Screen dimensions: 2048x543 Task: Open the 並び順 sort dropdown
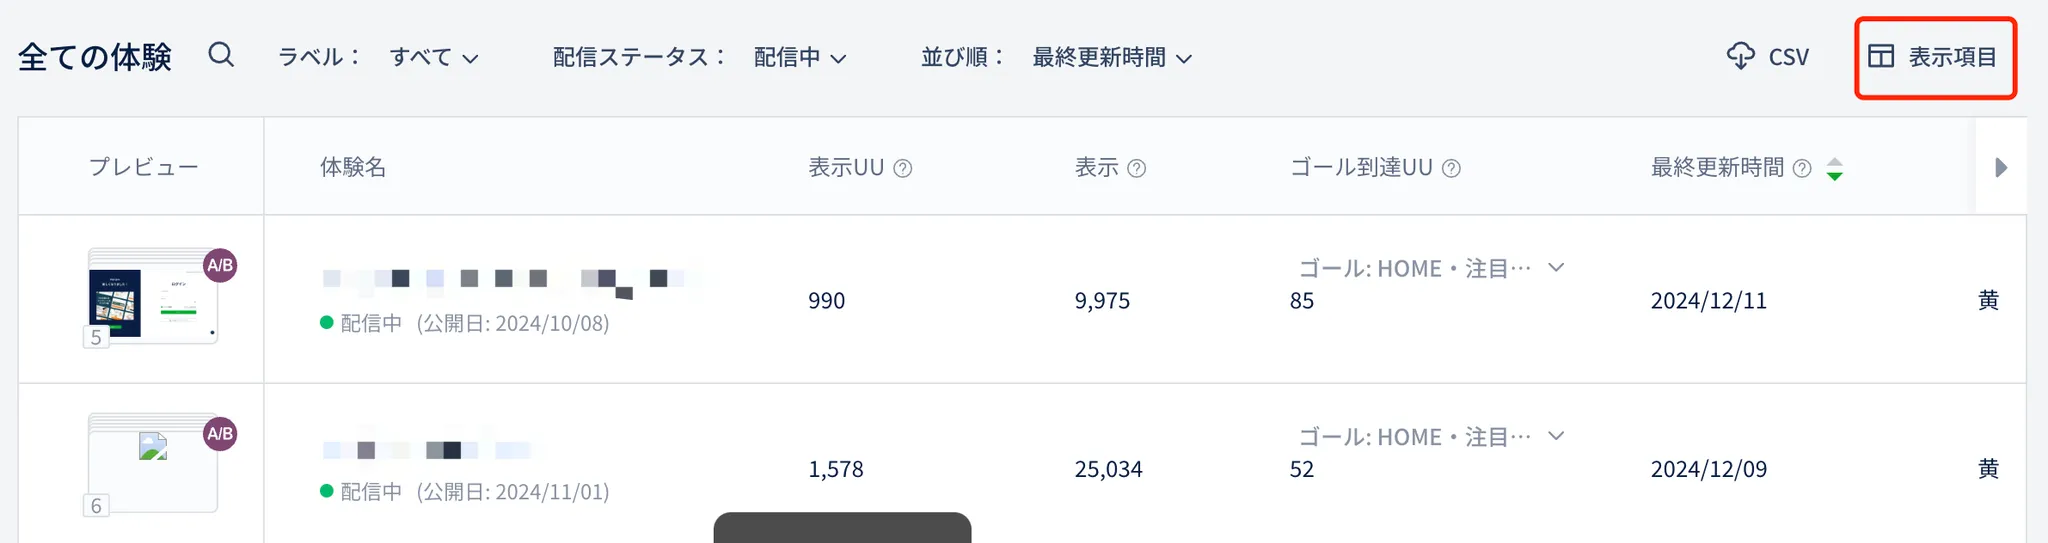pos(1112,58)
